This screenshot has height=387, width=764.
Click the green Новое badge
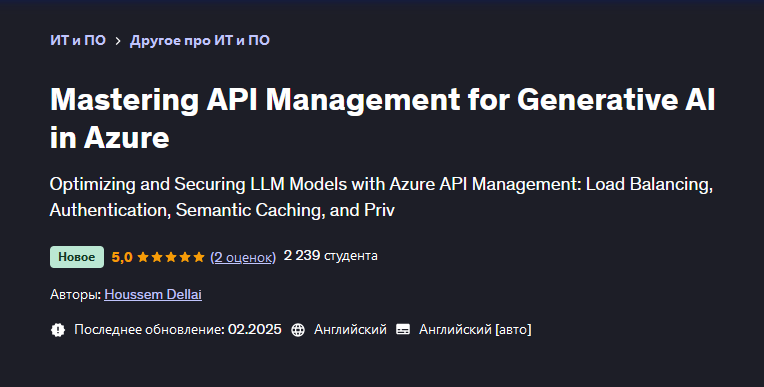(77, 257)
